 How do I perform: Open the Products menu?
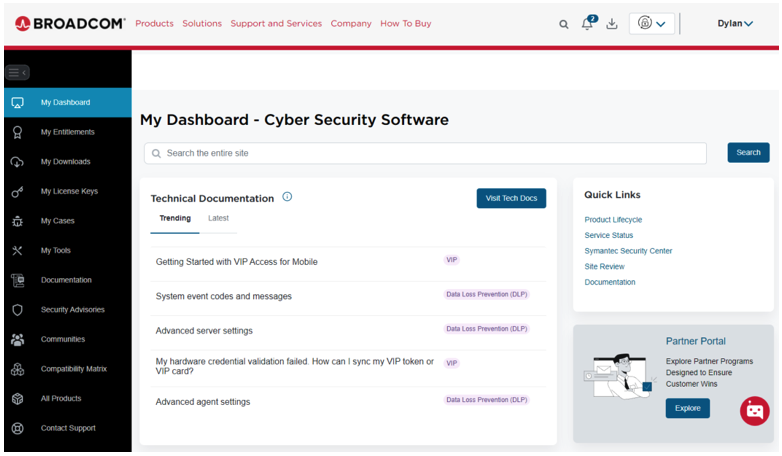point(154,24)
